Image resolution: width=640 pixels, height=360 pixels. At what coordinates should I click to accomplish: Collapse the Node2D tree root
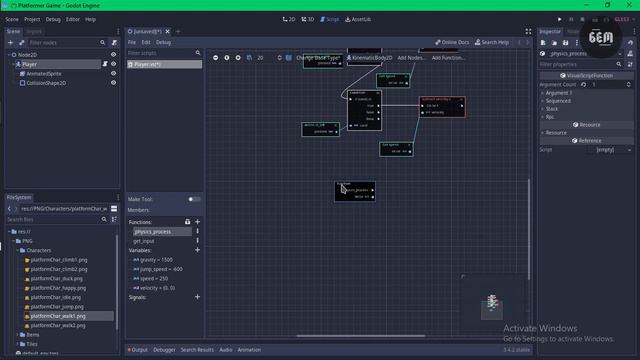click(x=9, y=55)
